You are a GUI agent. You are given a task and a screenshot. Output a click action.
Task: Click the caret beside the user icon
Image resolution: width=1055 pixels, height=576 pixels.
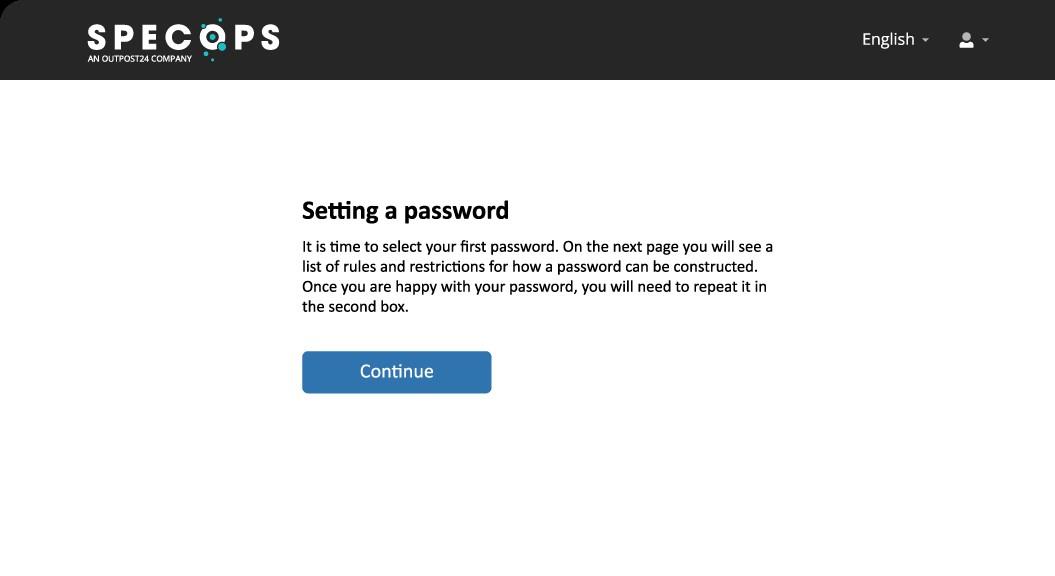[x=985, y=40]
